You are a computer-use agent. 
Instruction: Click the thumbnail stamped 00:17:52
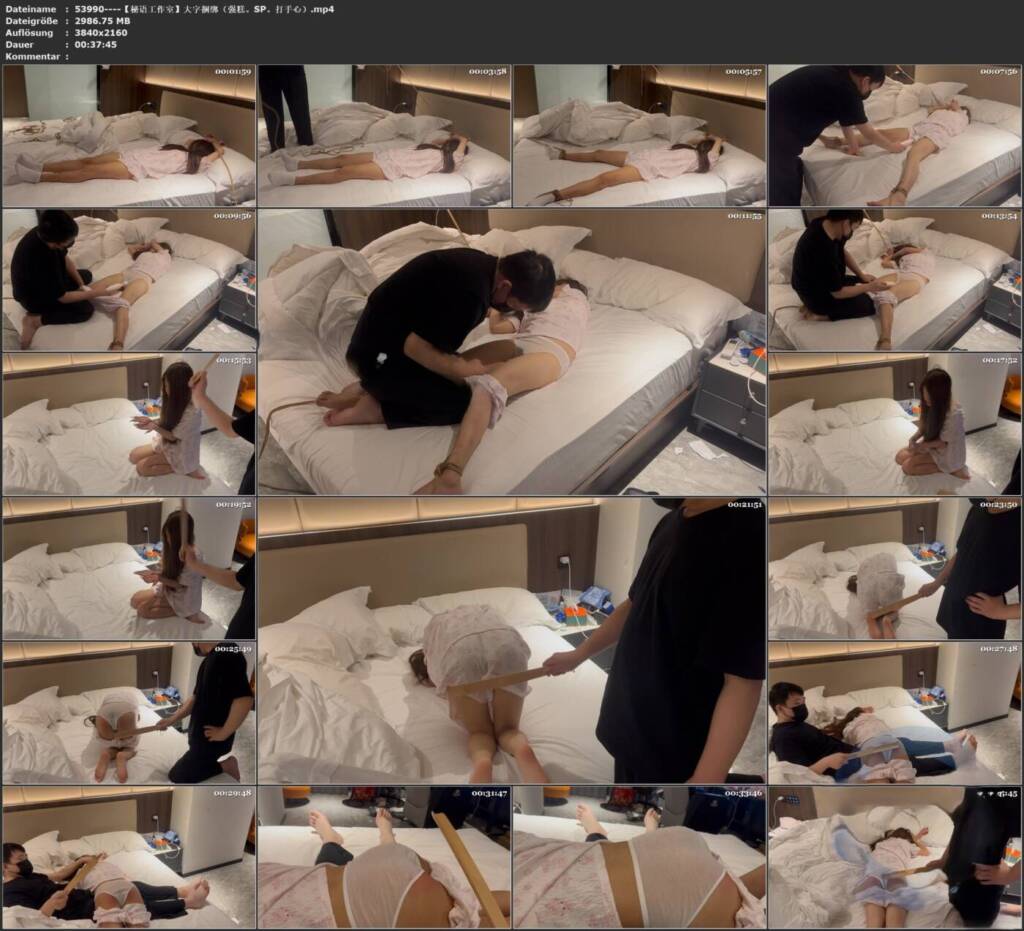[895, 424]
